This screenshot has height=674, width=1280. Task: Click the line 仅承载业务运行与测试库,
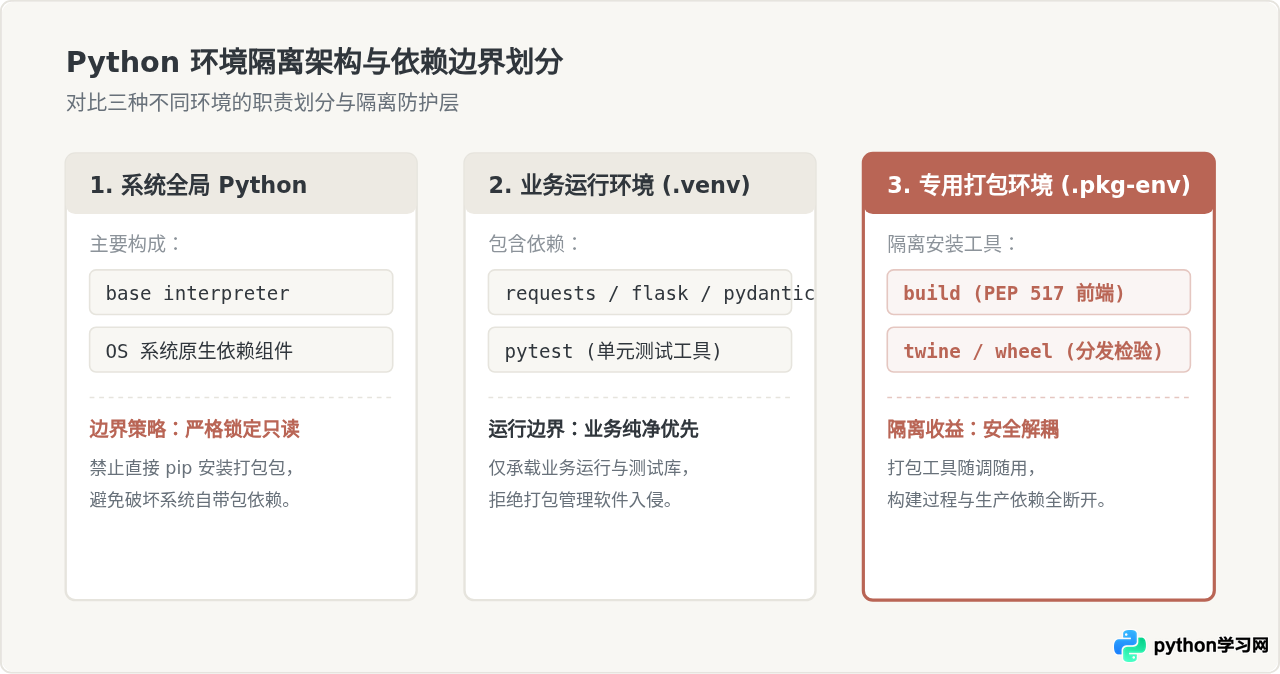(589, 468)
